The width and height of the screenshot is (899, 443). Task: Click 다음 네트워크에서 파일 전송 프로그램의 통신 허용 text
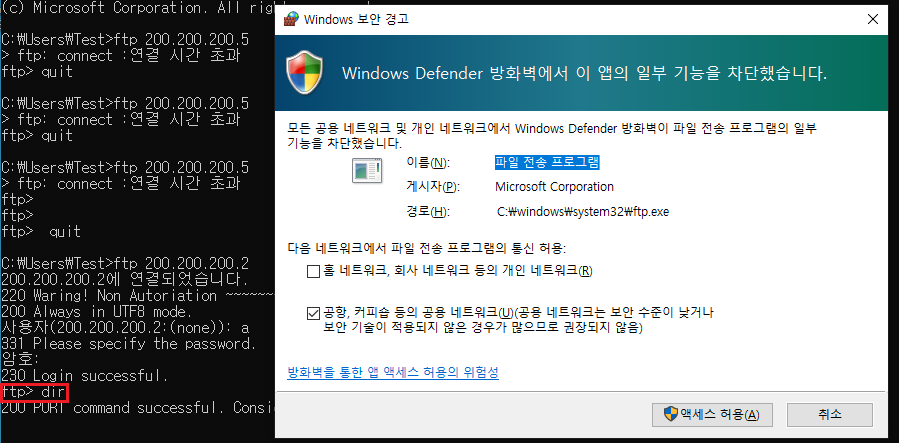[427, 249]
